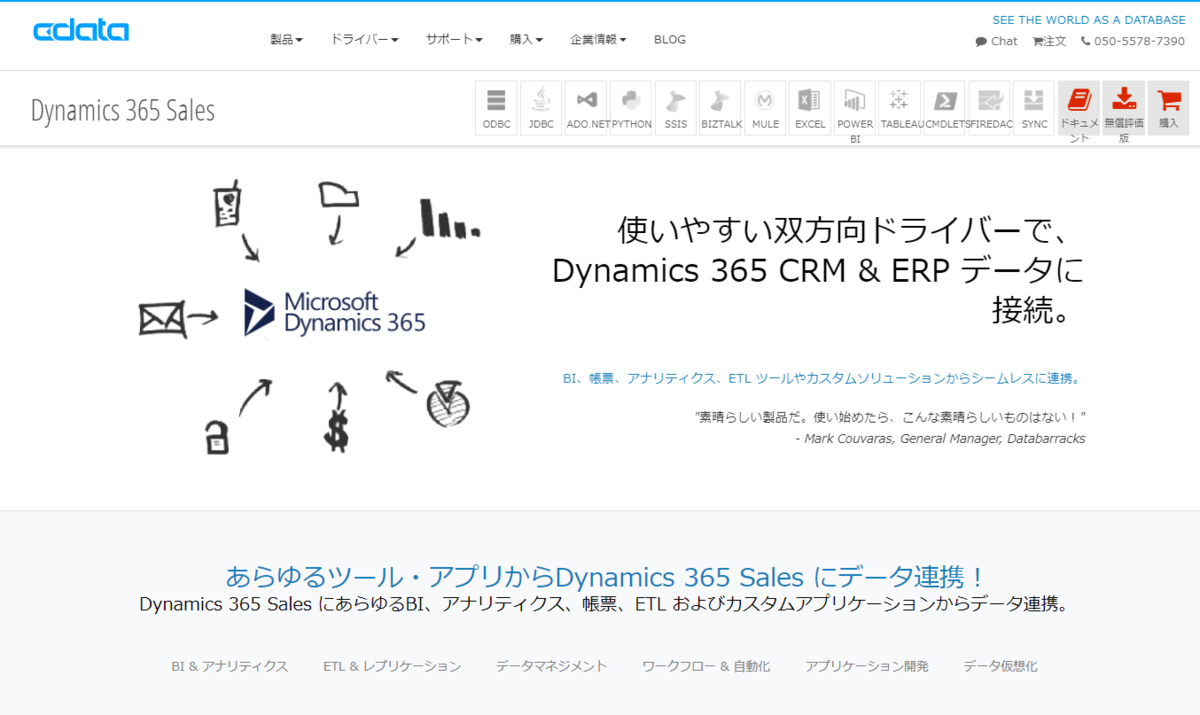Click the red shopping cart purchase icon
Viewport: 1200px width, 715px height.
[x=1168, y=108]
